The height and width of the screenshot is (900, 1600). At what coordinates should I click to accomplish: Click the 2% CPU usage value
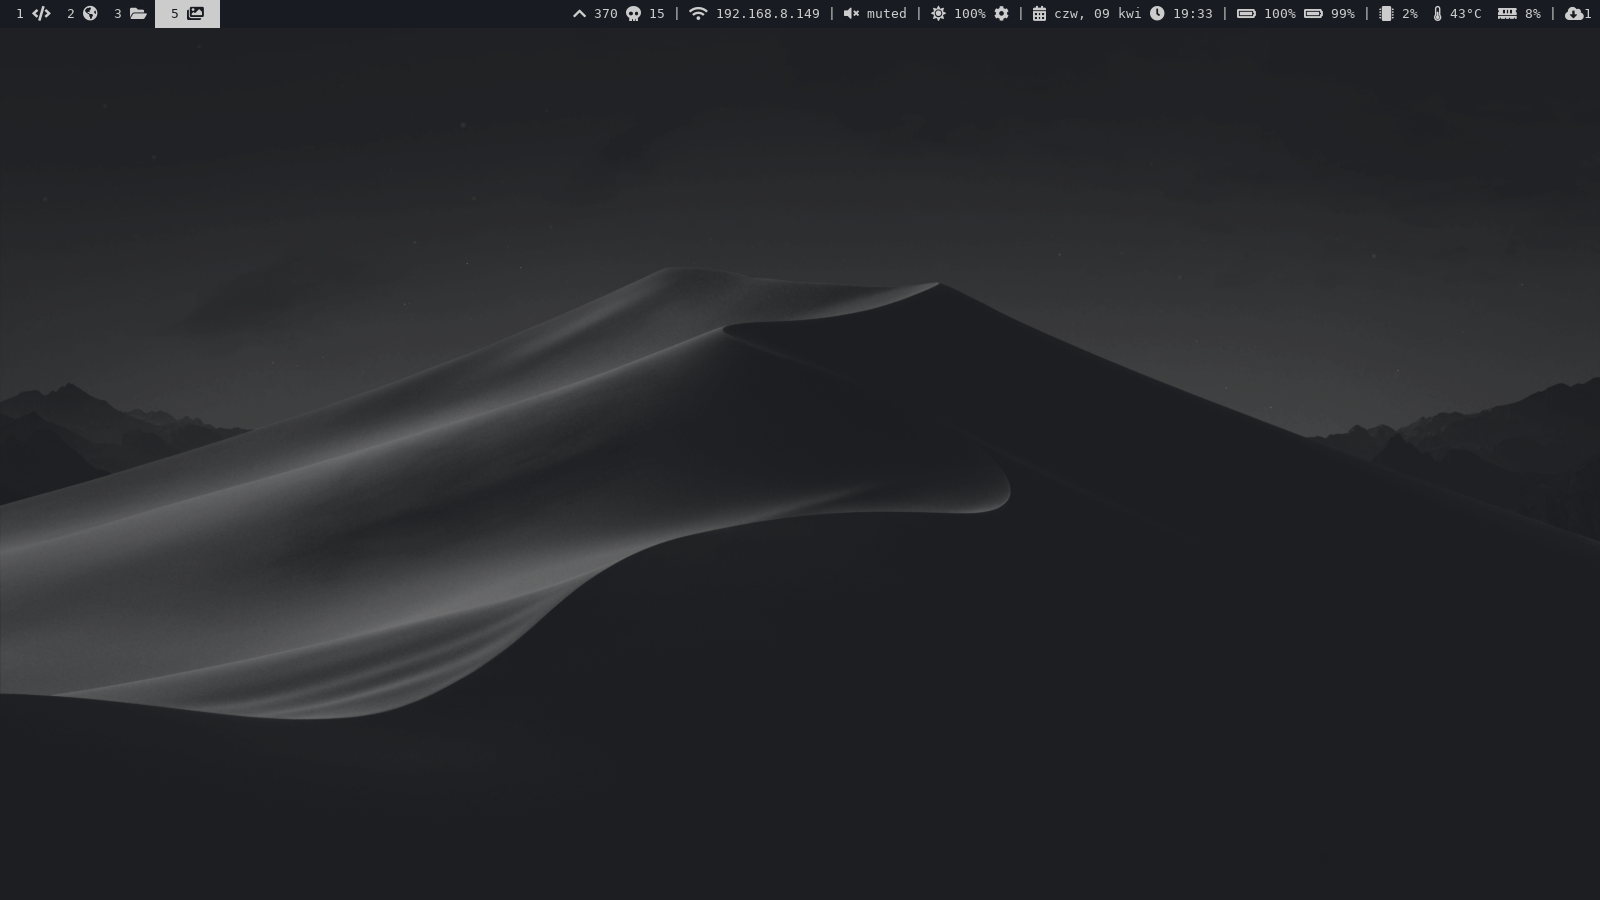tap(1409, 14)
